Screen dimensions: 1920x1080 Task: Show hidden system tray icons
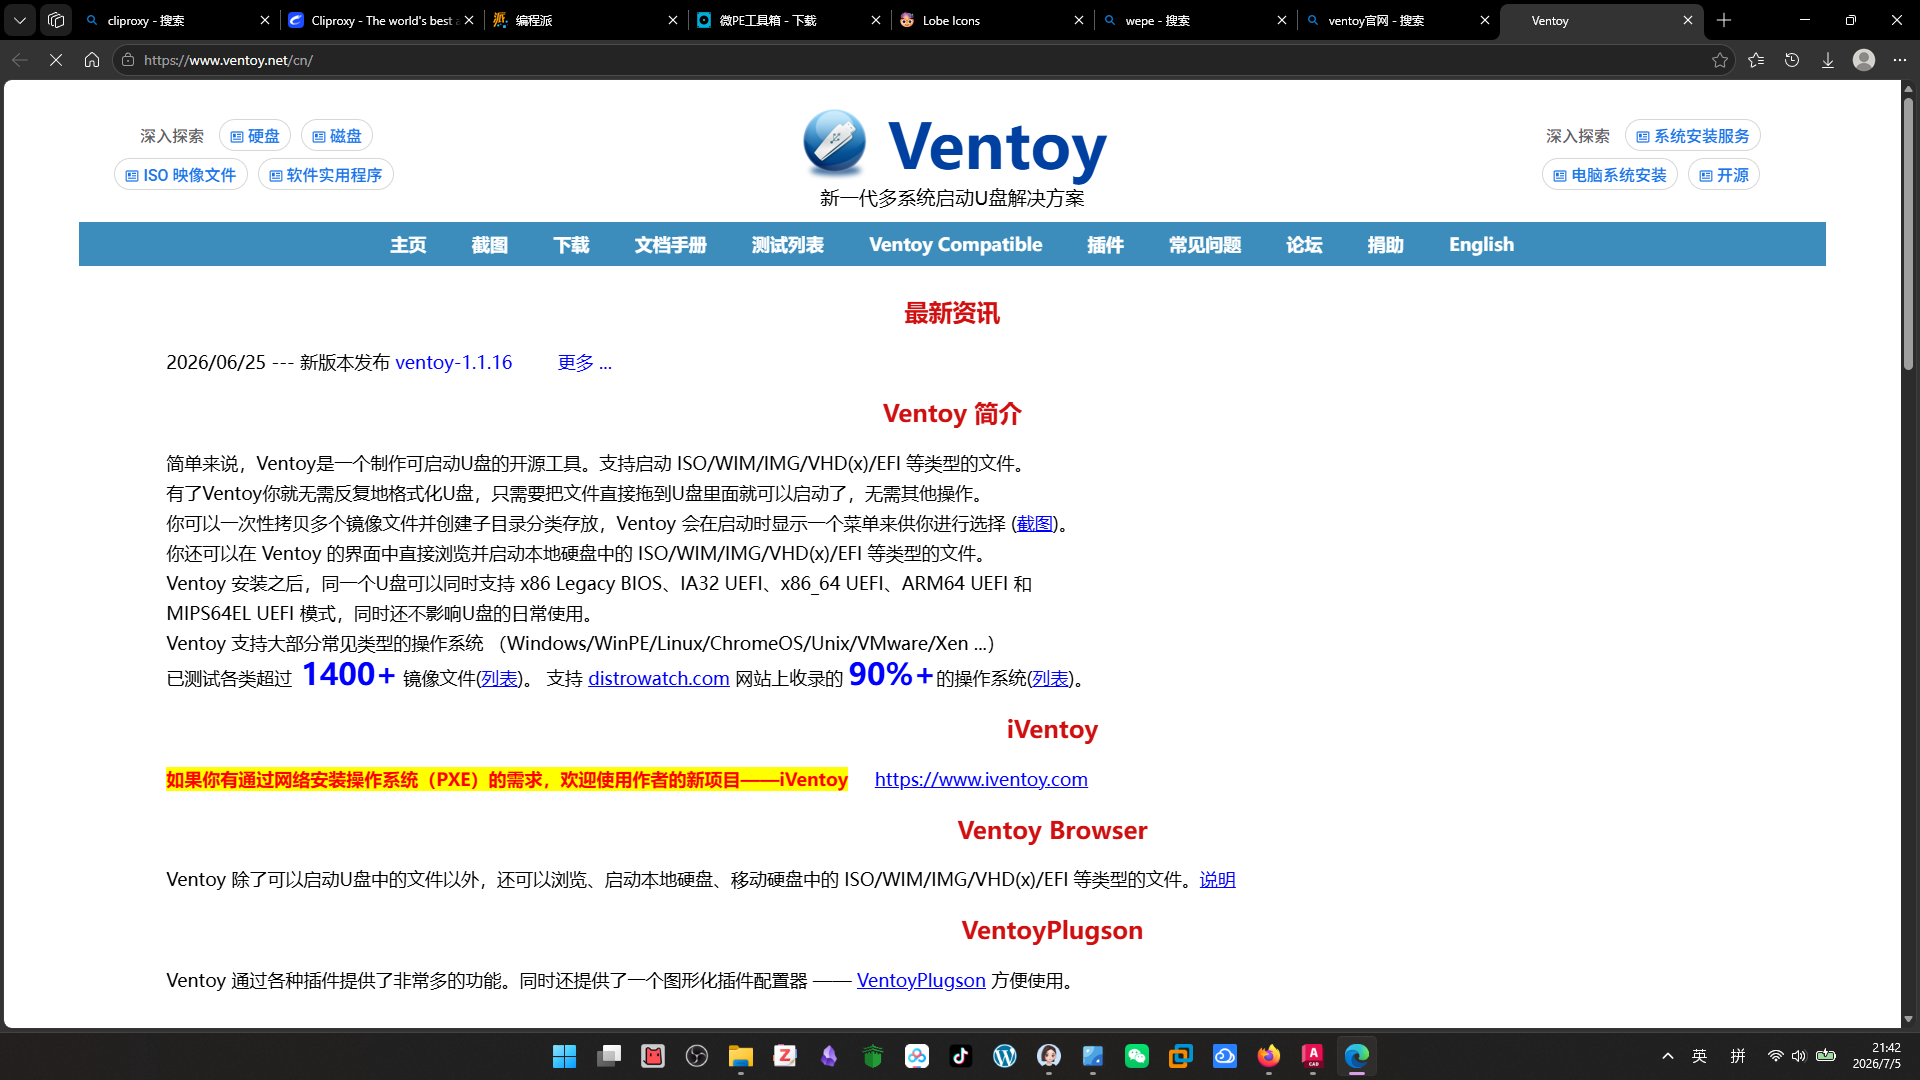tap(1668, 1056)
